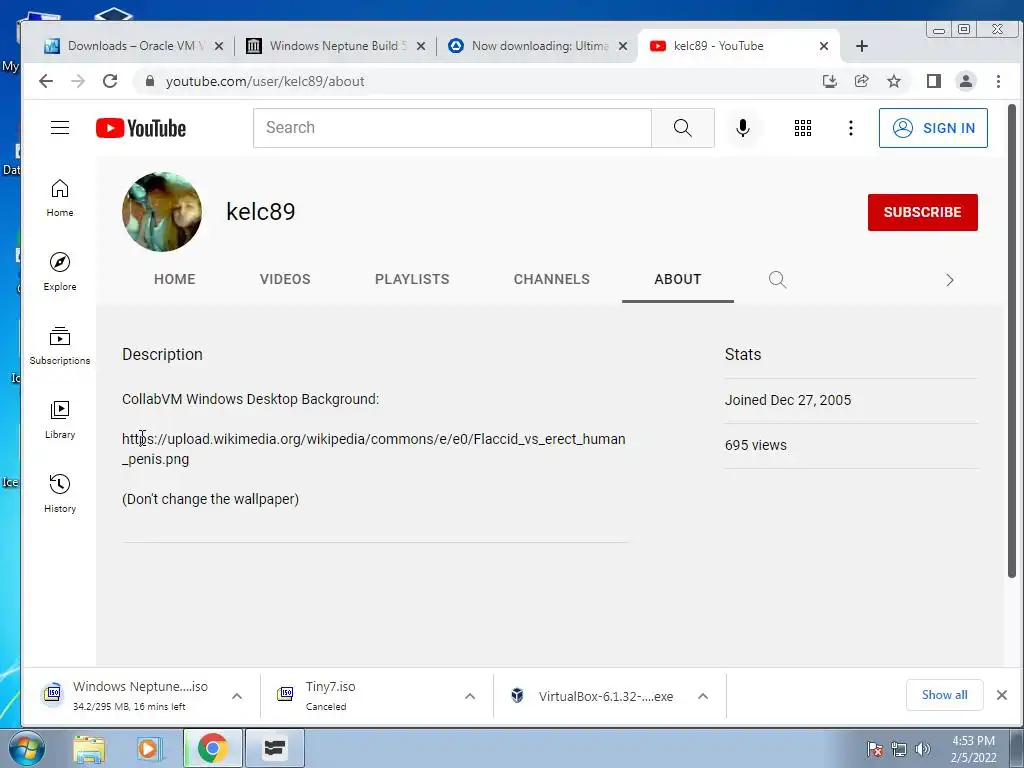Open History in YouTube sidebar
Viewport: 1024px width, 768px height.
[60, 493]
